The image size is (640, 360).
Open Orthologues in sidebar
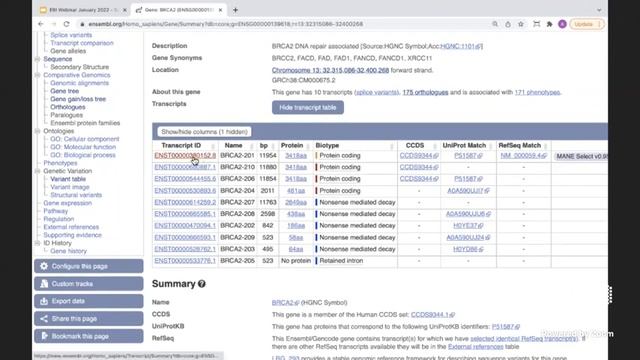[68, 107]
